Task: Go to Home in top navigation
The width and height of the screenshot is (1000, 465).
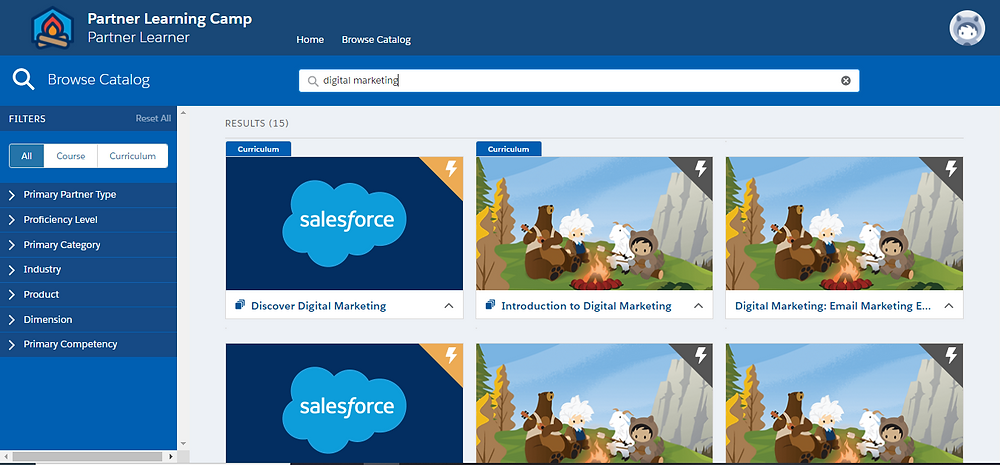Action: pyautogui.click(x=310, y=40)
